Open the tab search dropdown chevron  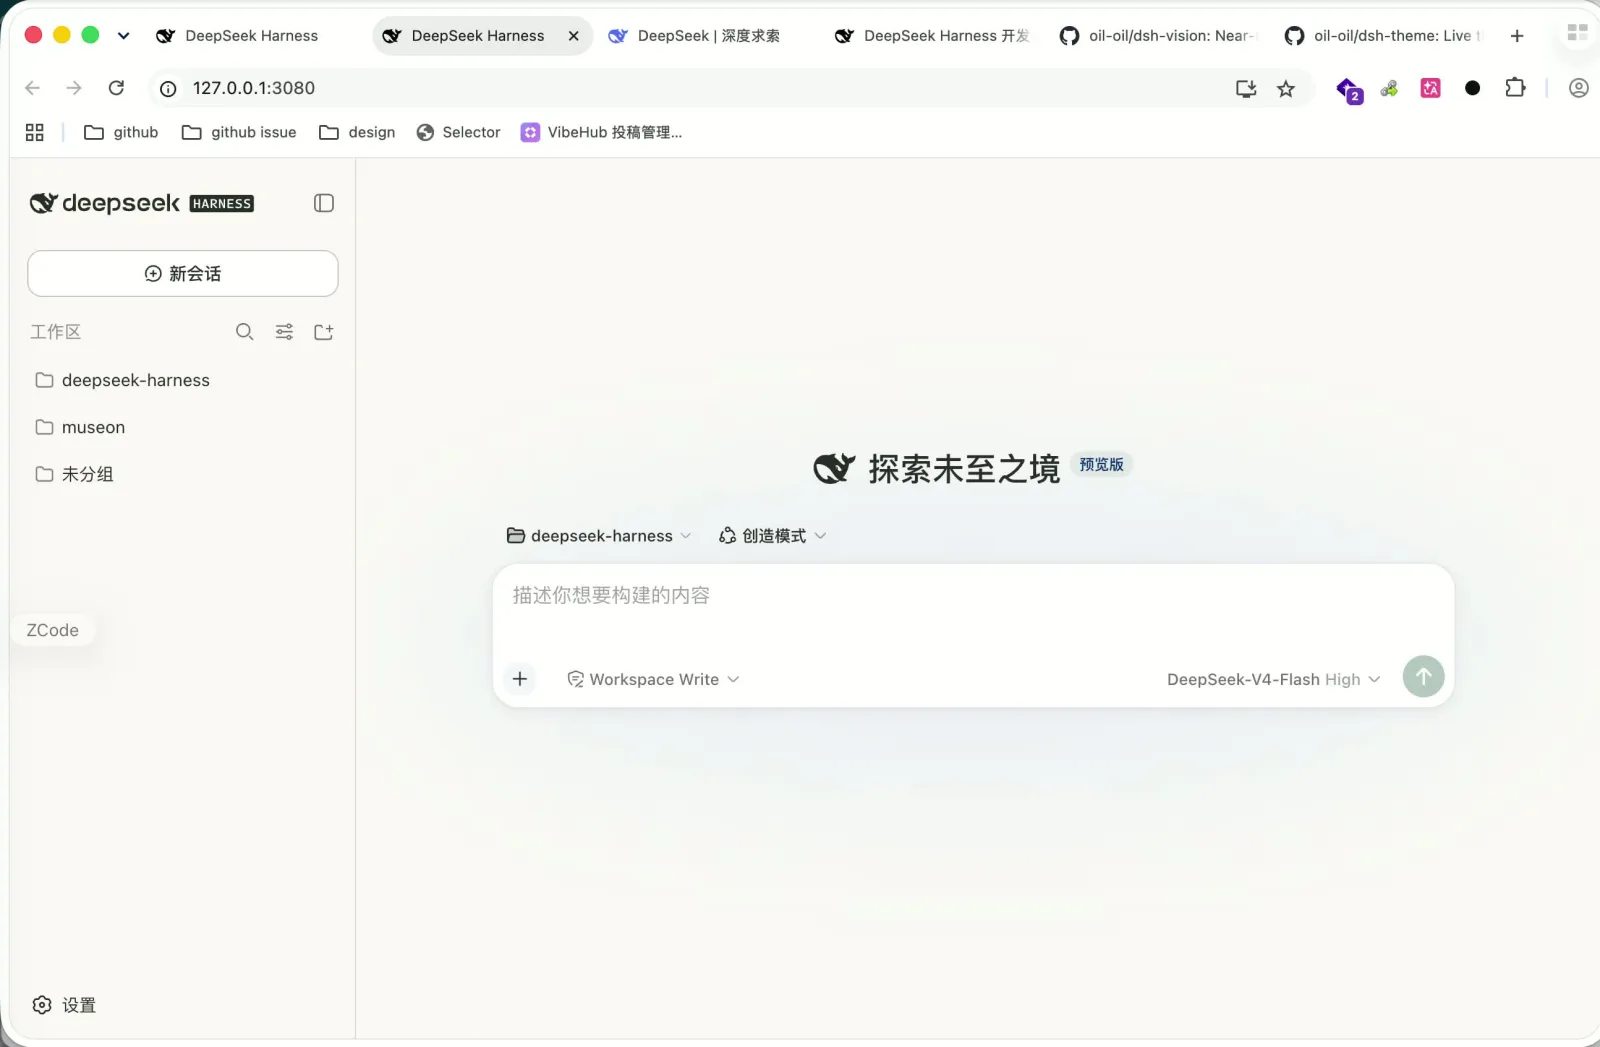(123, 35)
